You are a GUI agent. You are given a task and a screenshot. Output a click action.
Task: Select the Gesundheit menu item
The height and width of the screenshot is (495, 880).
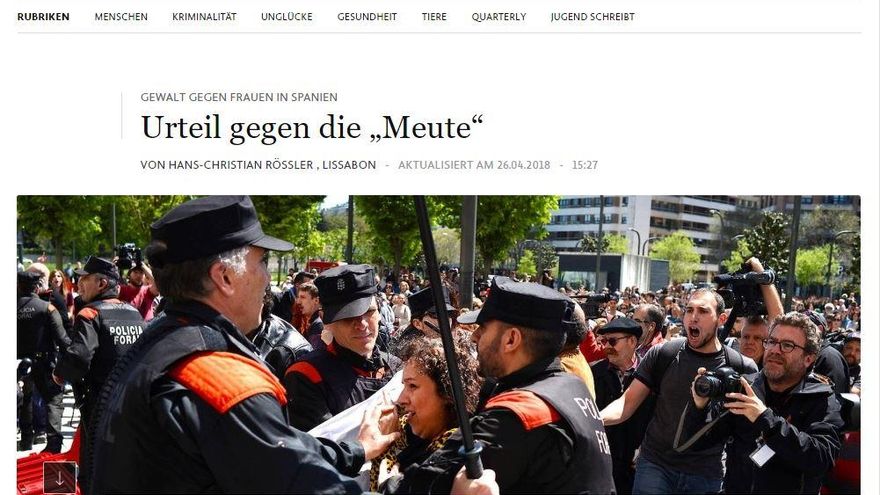pyautogui.click(x=367, y=17)
